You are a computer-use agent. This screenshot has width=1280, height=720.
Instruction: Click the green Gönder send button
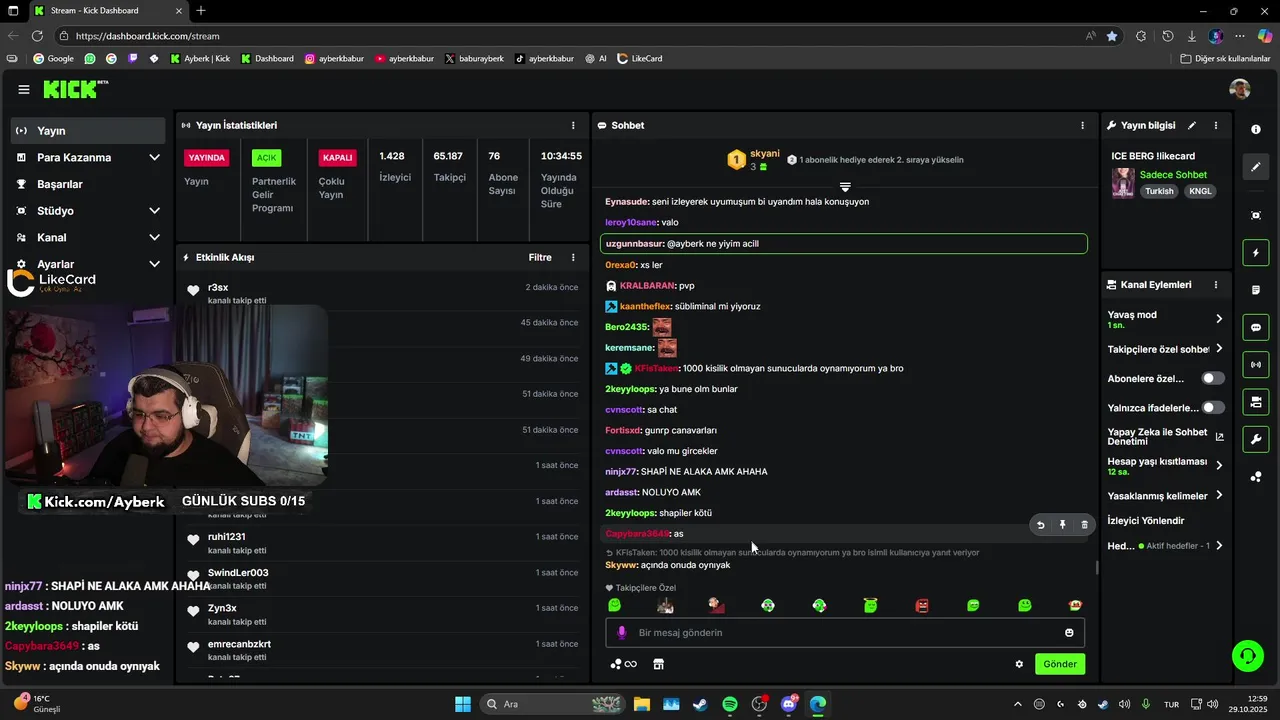(1060, 664)
